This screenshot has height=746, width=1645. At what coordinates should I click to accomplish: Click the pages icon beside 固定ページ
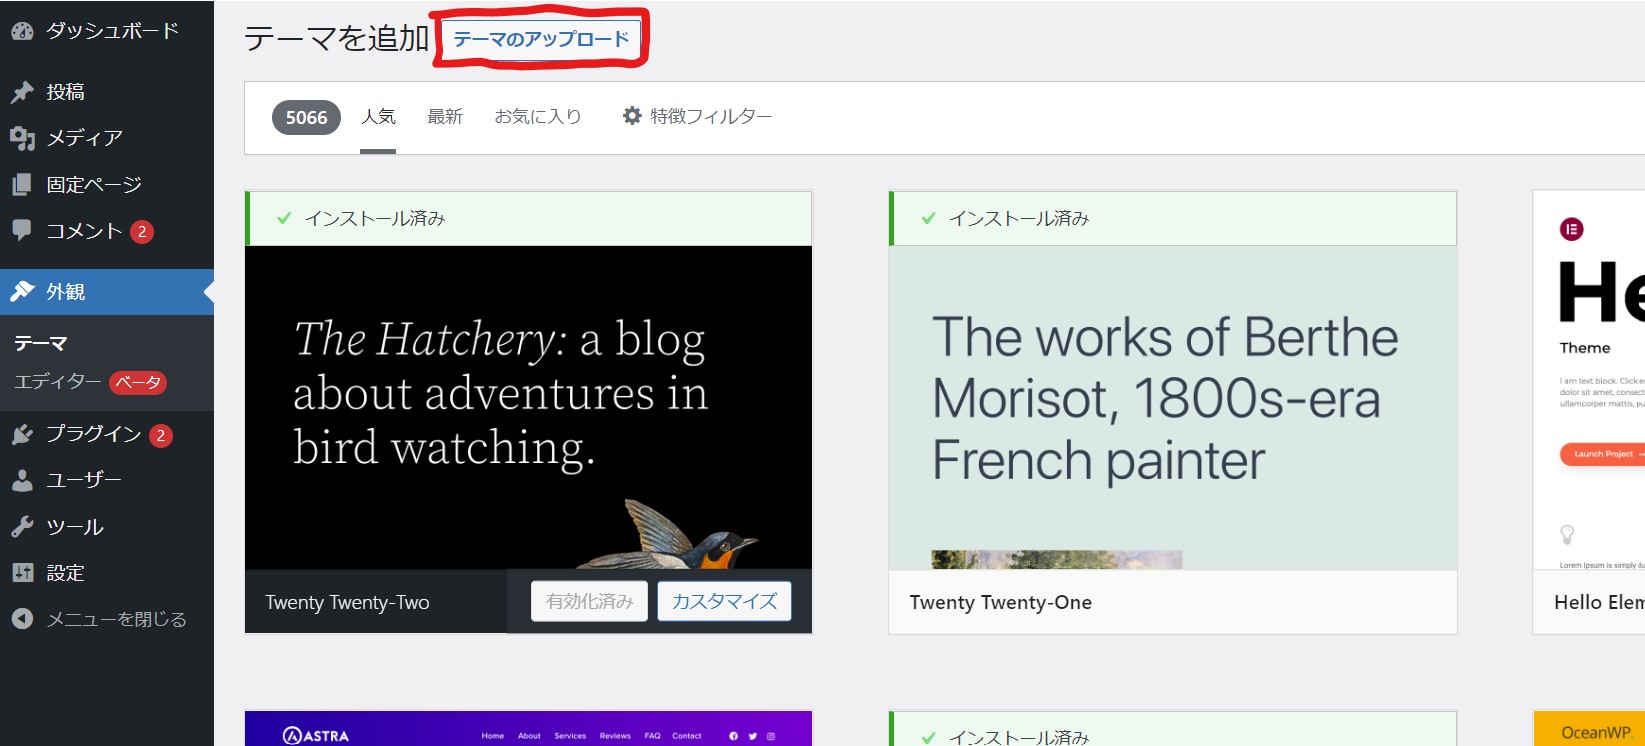pos(22,185)
